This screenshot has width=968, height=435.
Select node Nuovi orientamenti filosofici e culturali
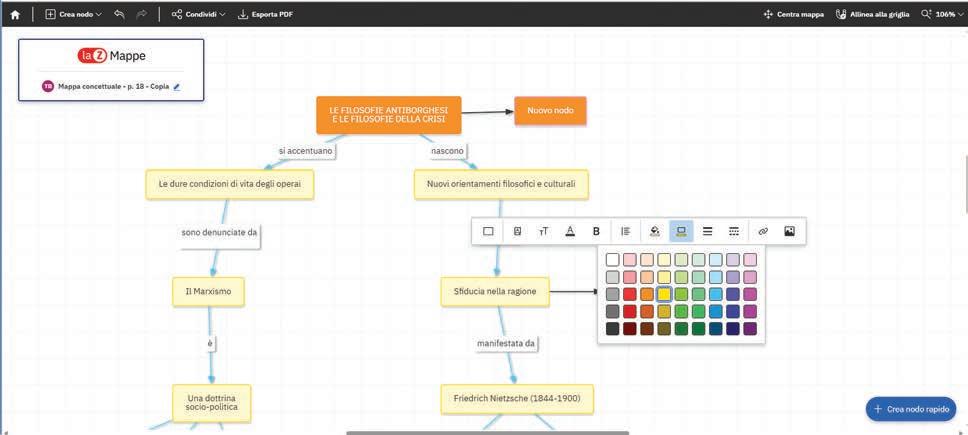(501, 184)
